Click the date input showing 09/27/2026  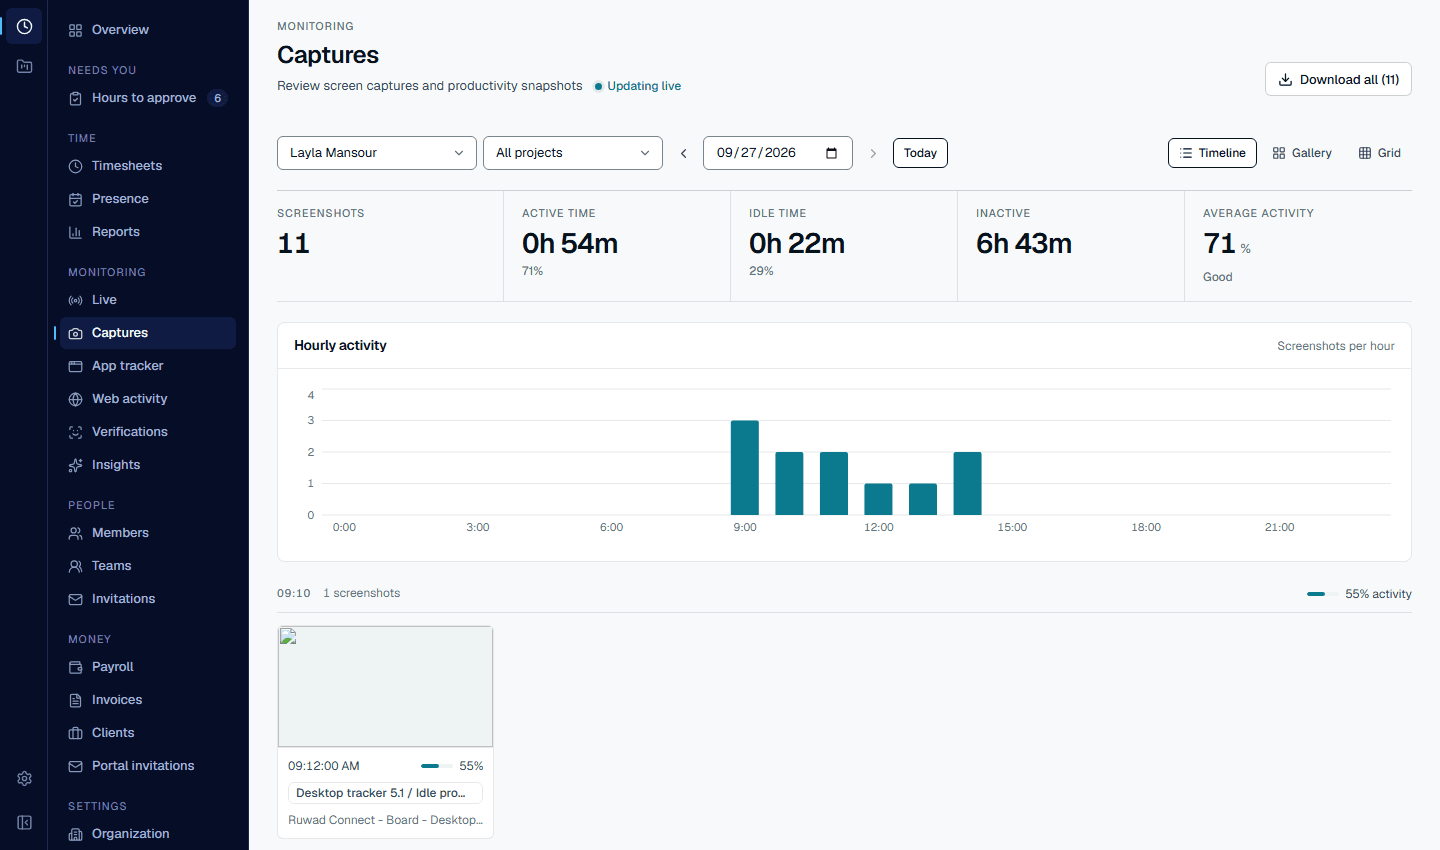coord(778,153)
